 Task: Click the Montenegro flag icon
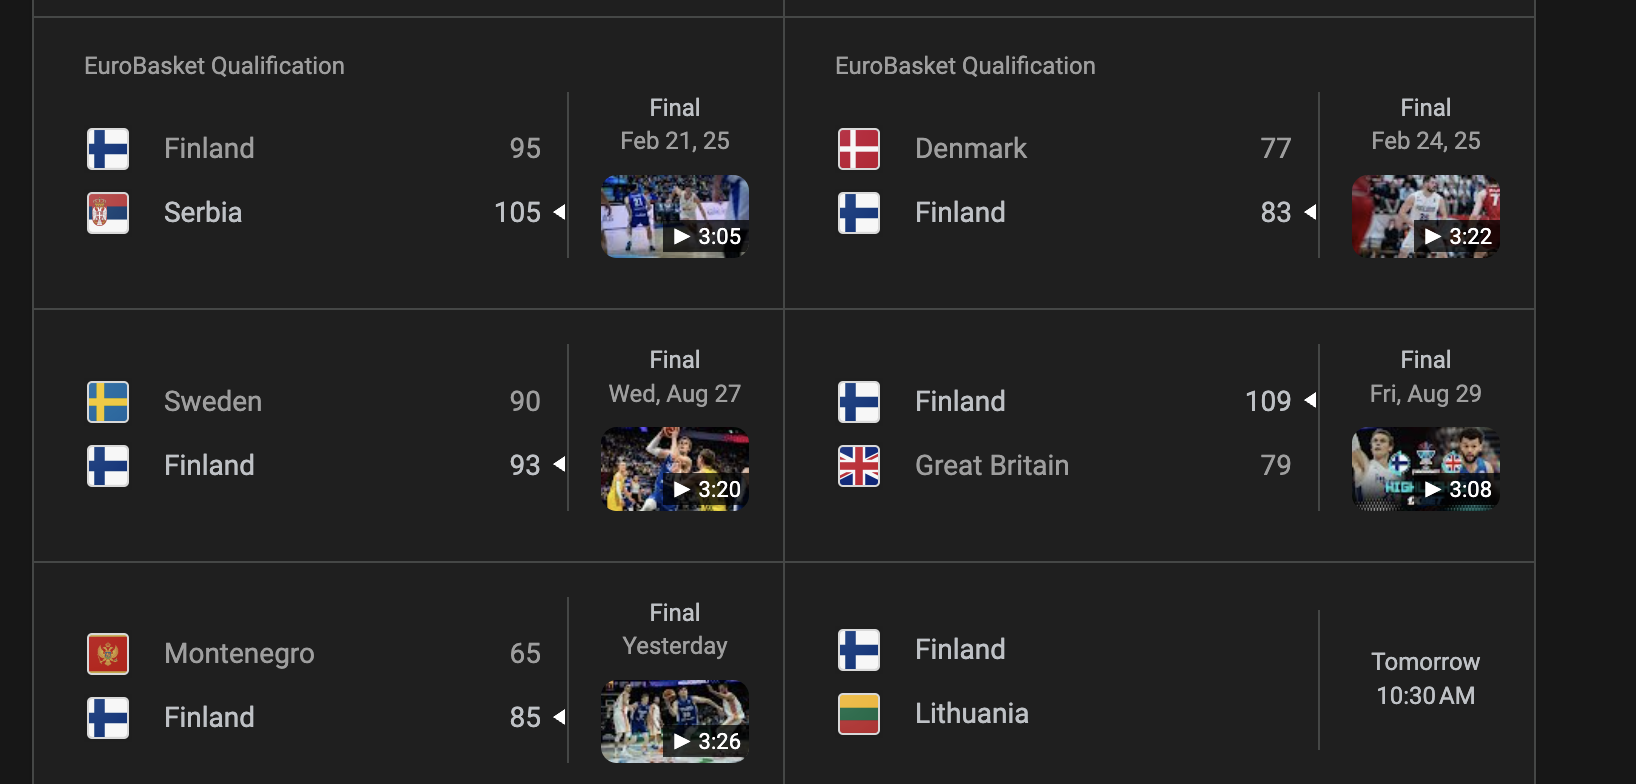108,654
